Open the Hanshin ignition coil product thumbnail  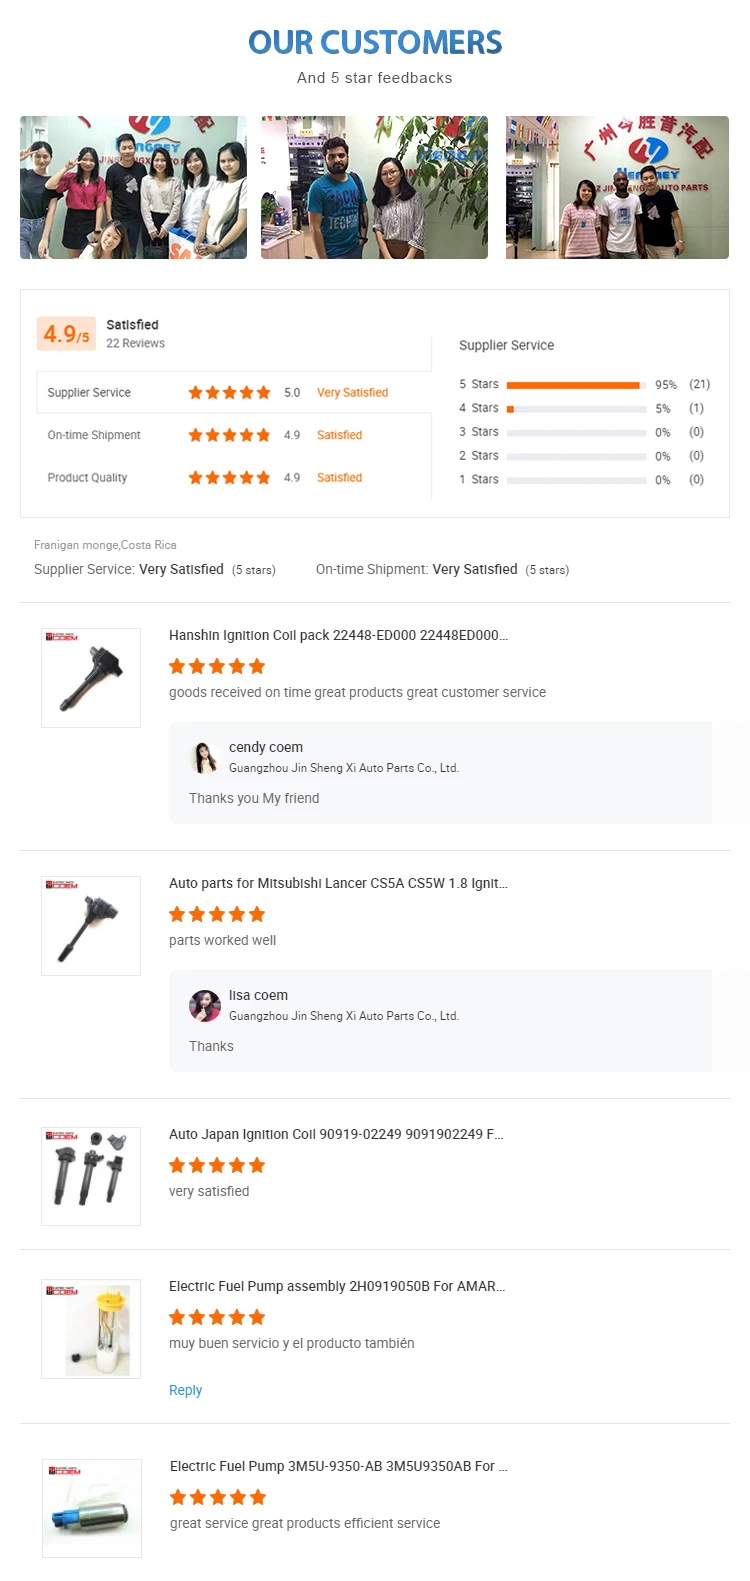coord(91,678)
